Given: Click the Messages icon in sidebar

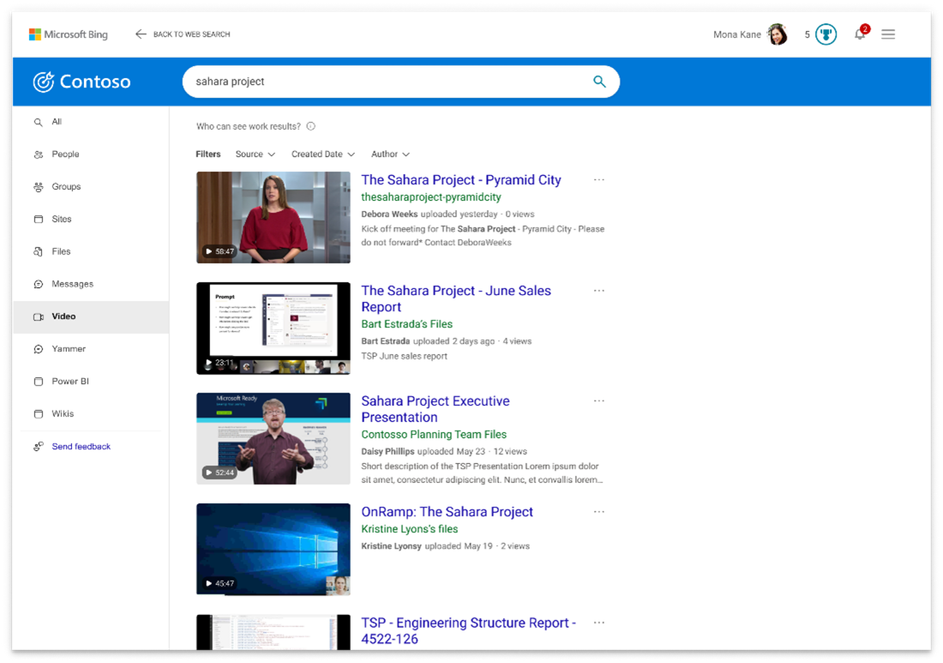Looking at the screenshot, I should tap(38, 284).
